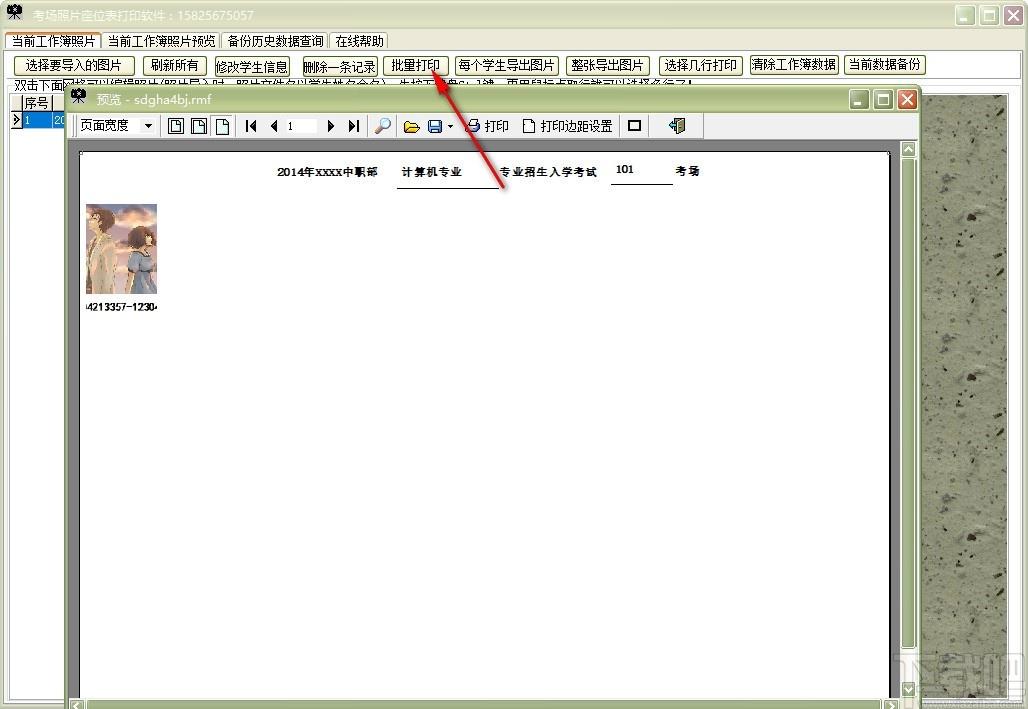Click the 批量打印 button
The image size is (1028, 709).
coord(416,66)
